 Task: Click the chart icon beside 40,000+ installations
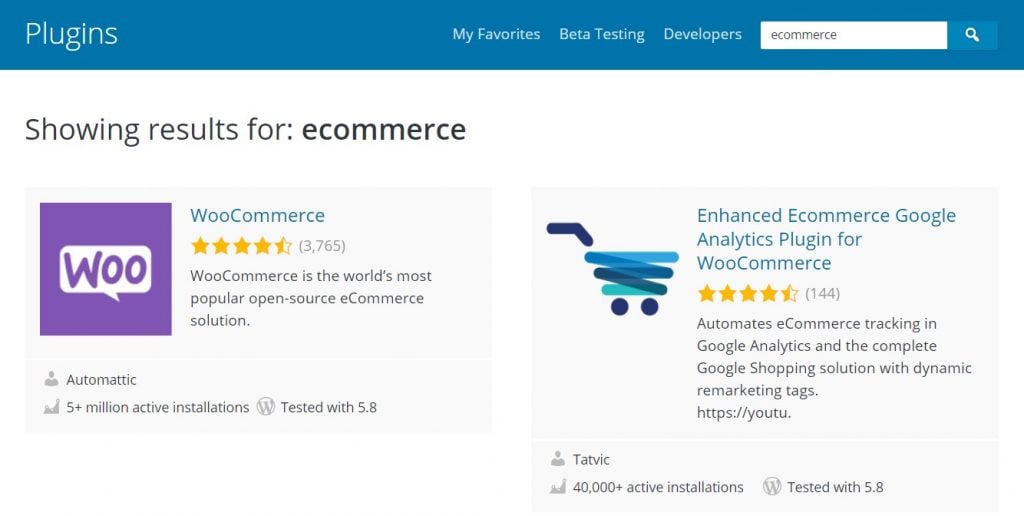point(558,487)
